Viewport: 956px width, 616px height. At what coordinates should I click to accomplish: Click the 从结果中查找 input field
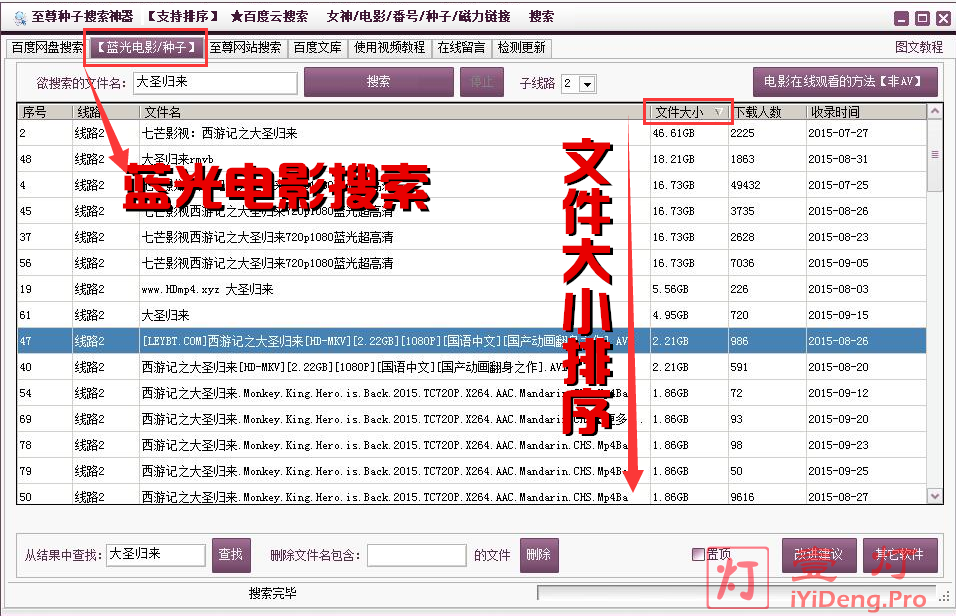tap(155, 555)
